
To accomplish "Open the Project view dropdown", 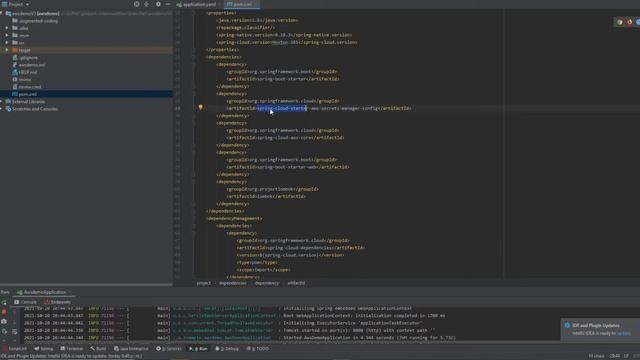I will click(x=16, y=4).
